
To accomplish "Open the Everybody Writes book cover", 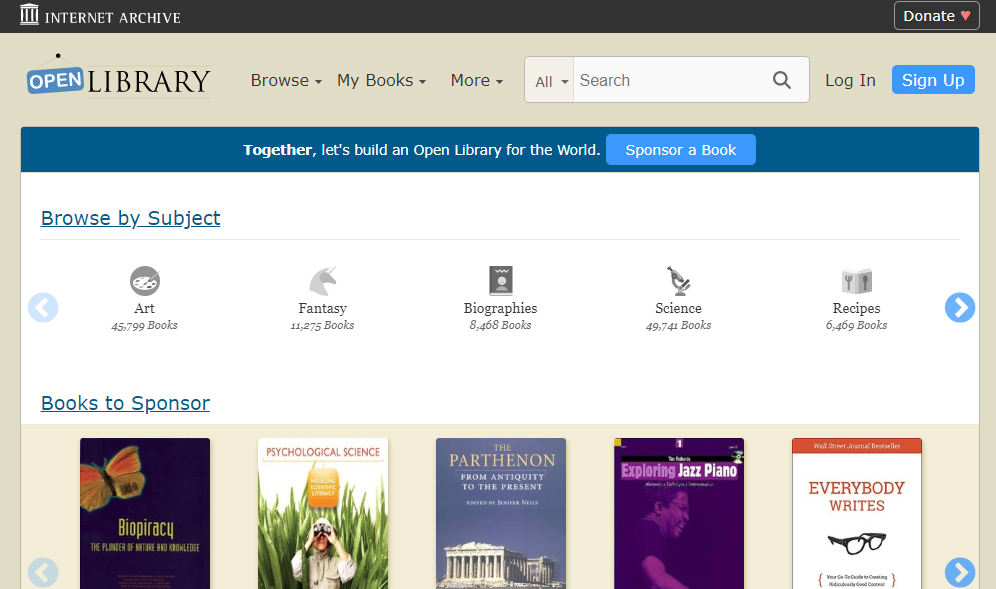I will pyautogui.click(x=857, y=513).
